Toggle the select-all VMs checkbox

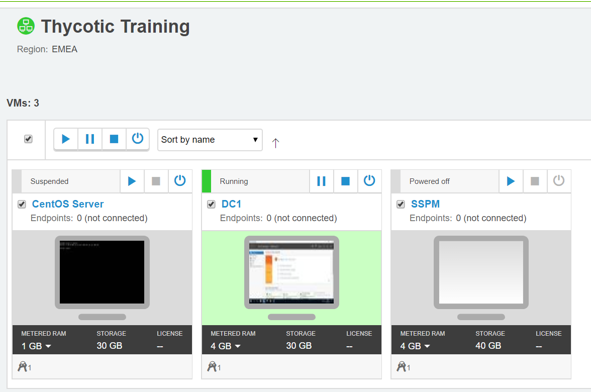(28, 139)
